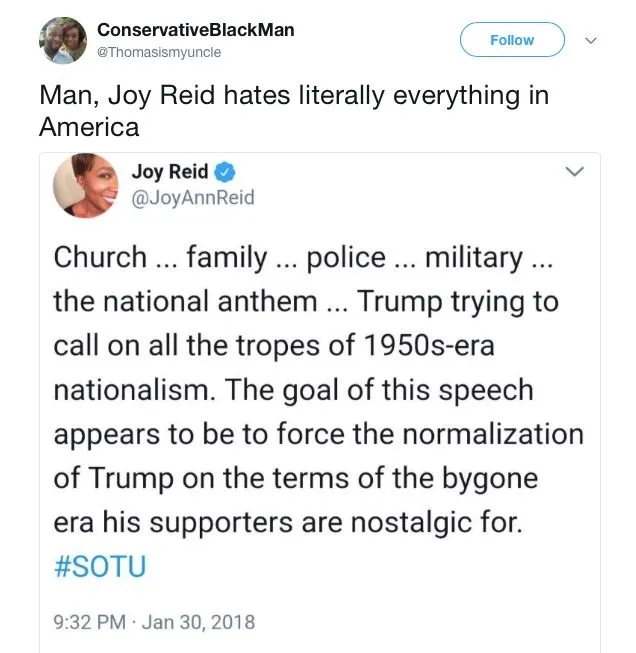Expand the chevron menu next to Follow

coord(590,41)
